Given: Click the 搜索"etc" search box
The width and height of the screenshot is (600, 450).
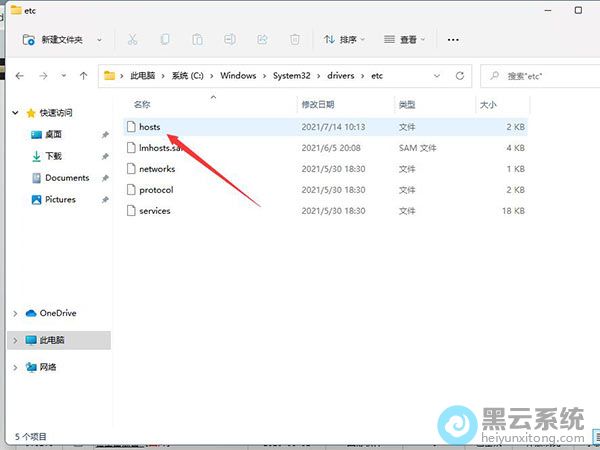Looking at the screenshot, I should pos(540,76).
